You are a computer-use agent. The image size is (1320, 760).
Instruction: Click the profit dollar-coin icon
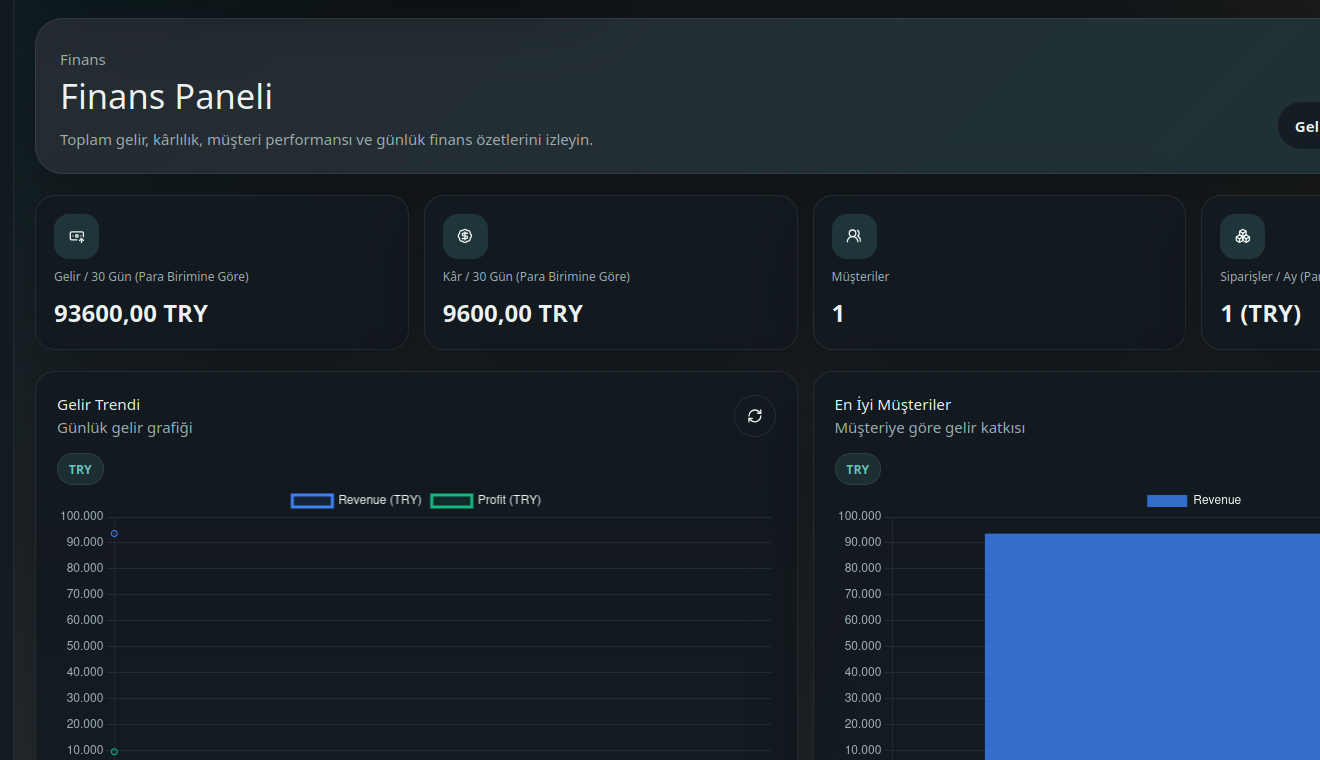click(x=465, y=236)
